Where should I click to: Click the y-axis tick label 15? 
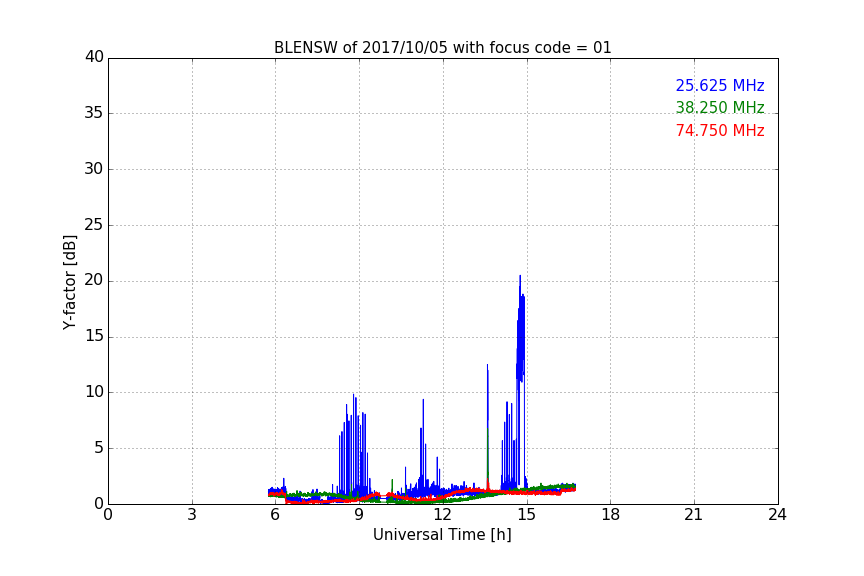coord(94,336)
